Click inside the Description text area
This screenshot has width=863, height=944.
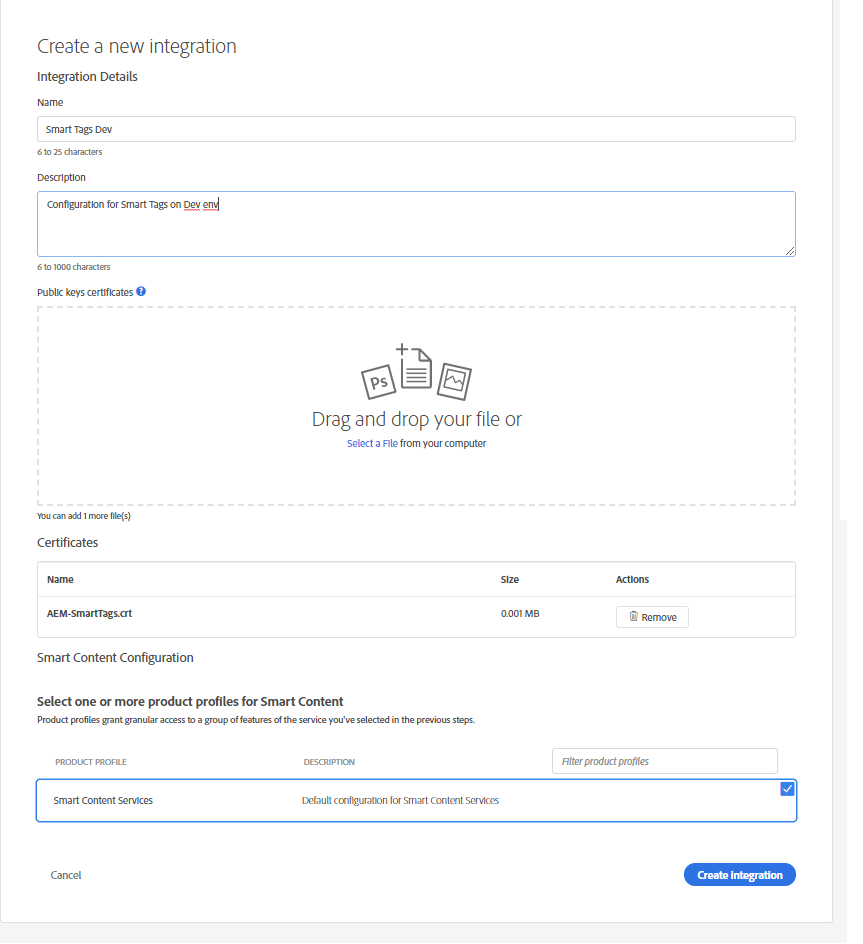(416, 220)
